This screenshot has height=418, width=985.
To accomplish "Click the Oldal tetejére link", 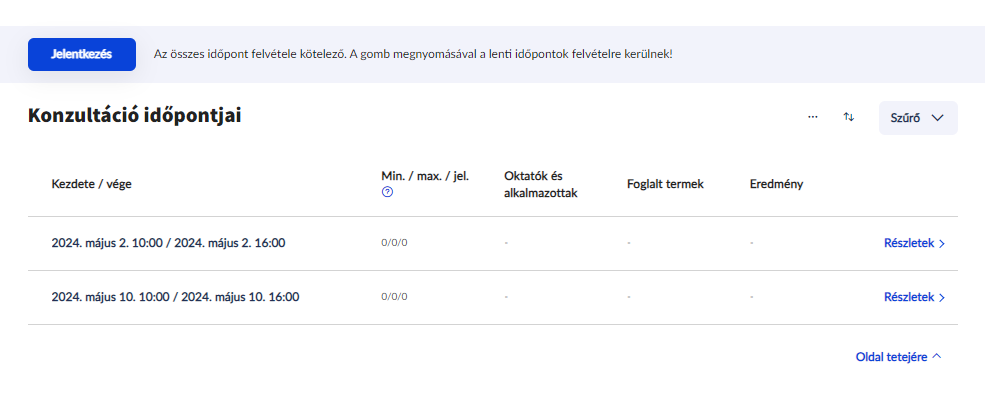I will click(892, 356).
